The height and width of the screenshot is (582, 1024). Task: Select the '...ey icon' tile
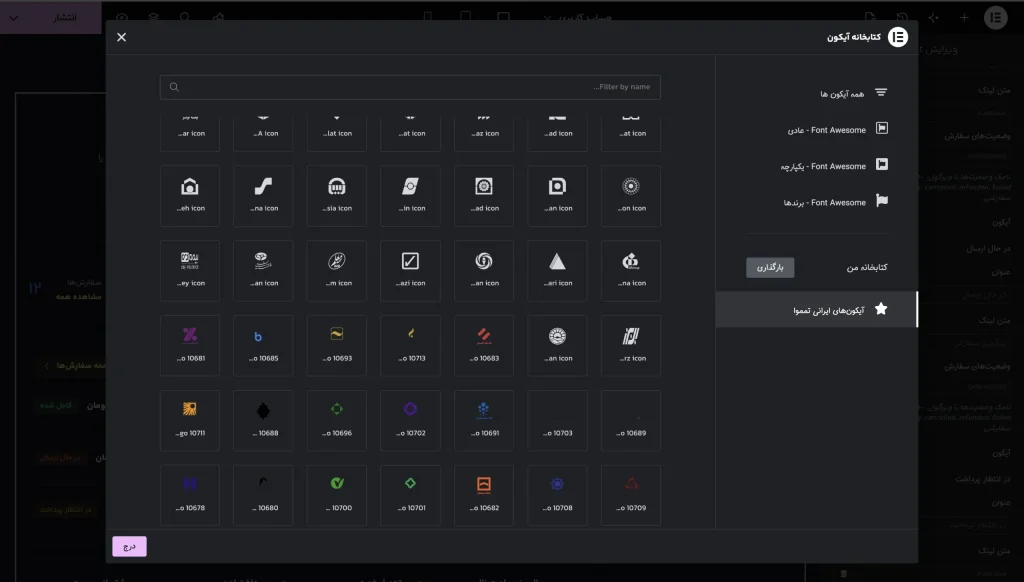[x=189, y=271]
